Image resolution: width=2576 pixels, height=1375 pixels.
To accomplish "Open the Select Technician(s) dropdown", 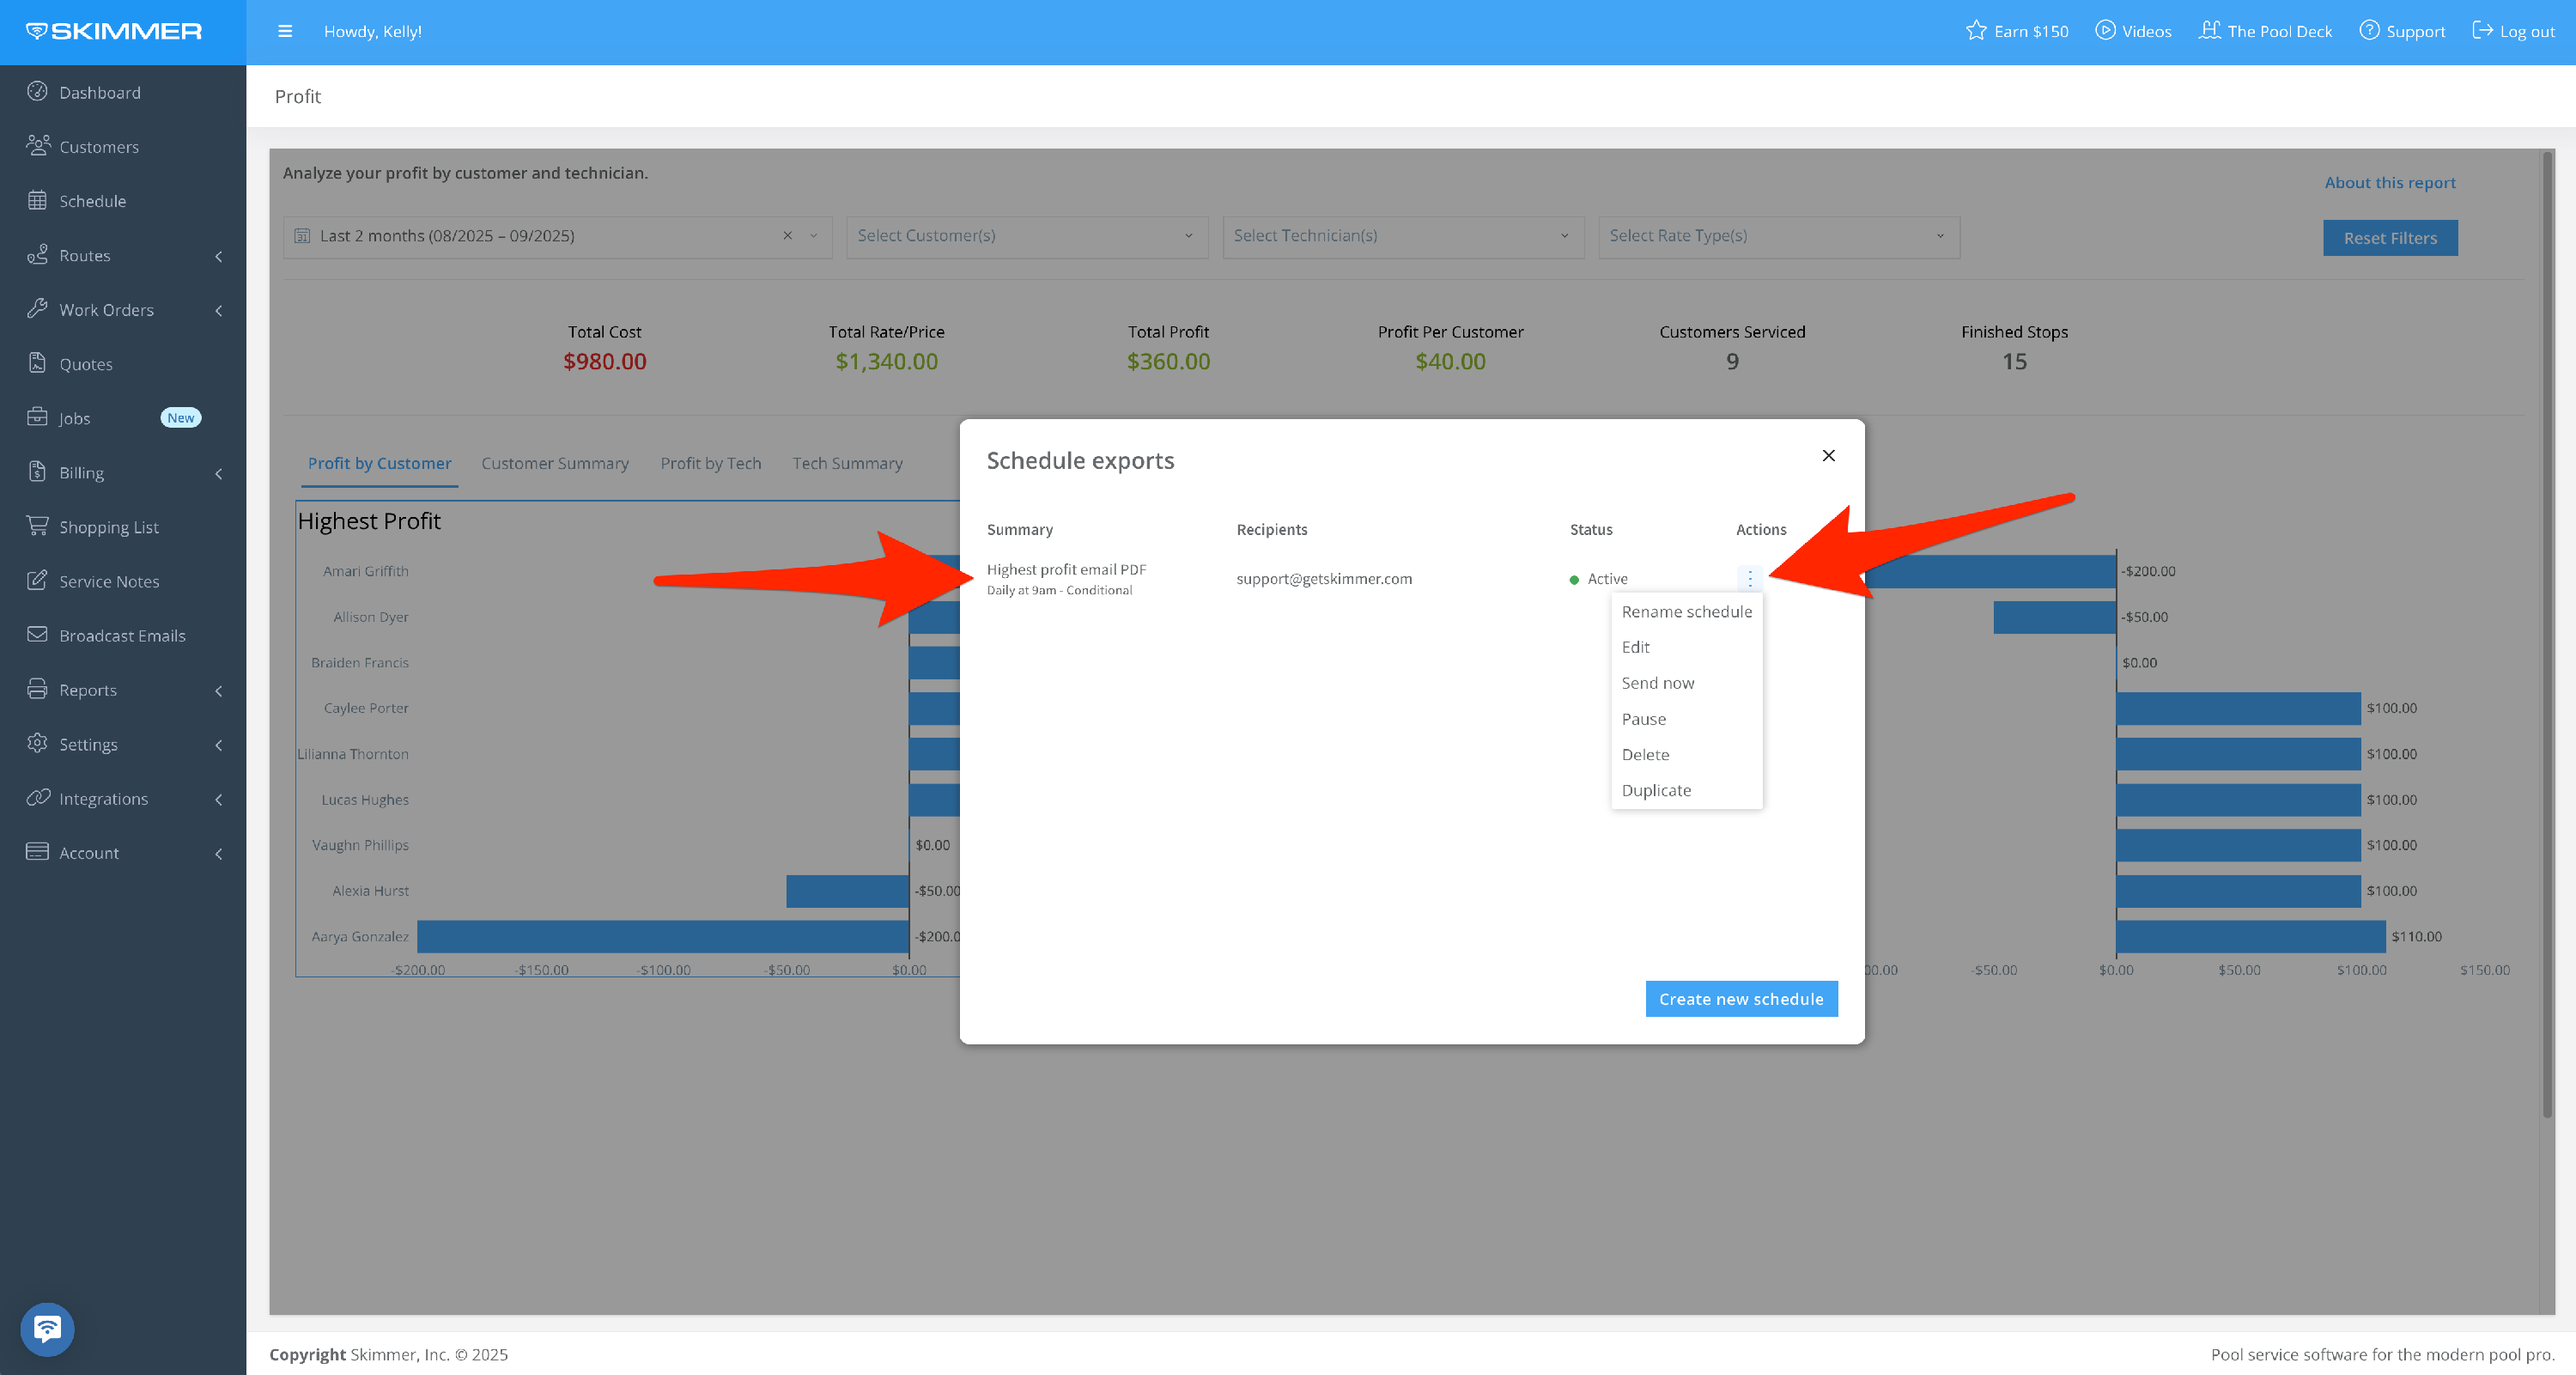I will click(1402, 236).
